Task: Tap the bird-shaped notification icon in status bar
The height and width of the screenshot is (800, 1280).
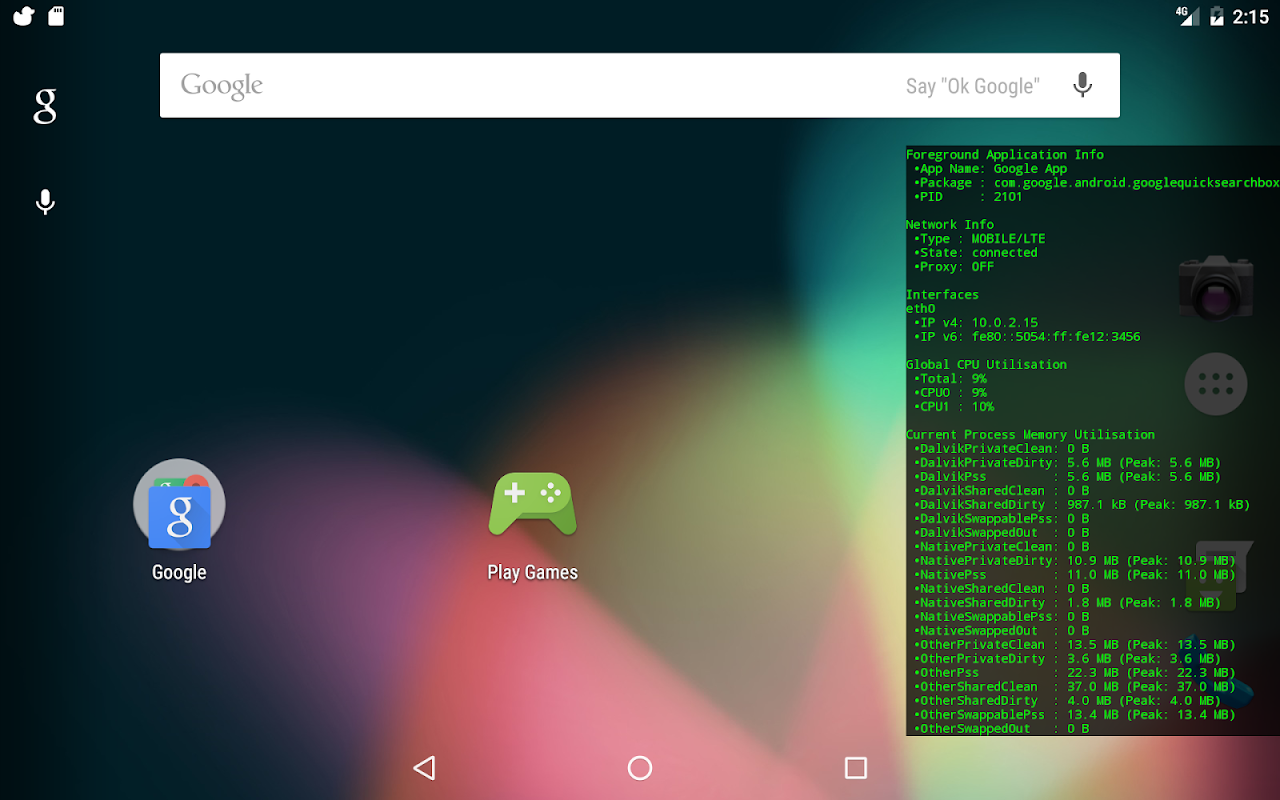Action: (23, 15)
